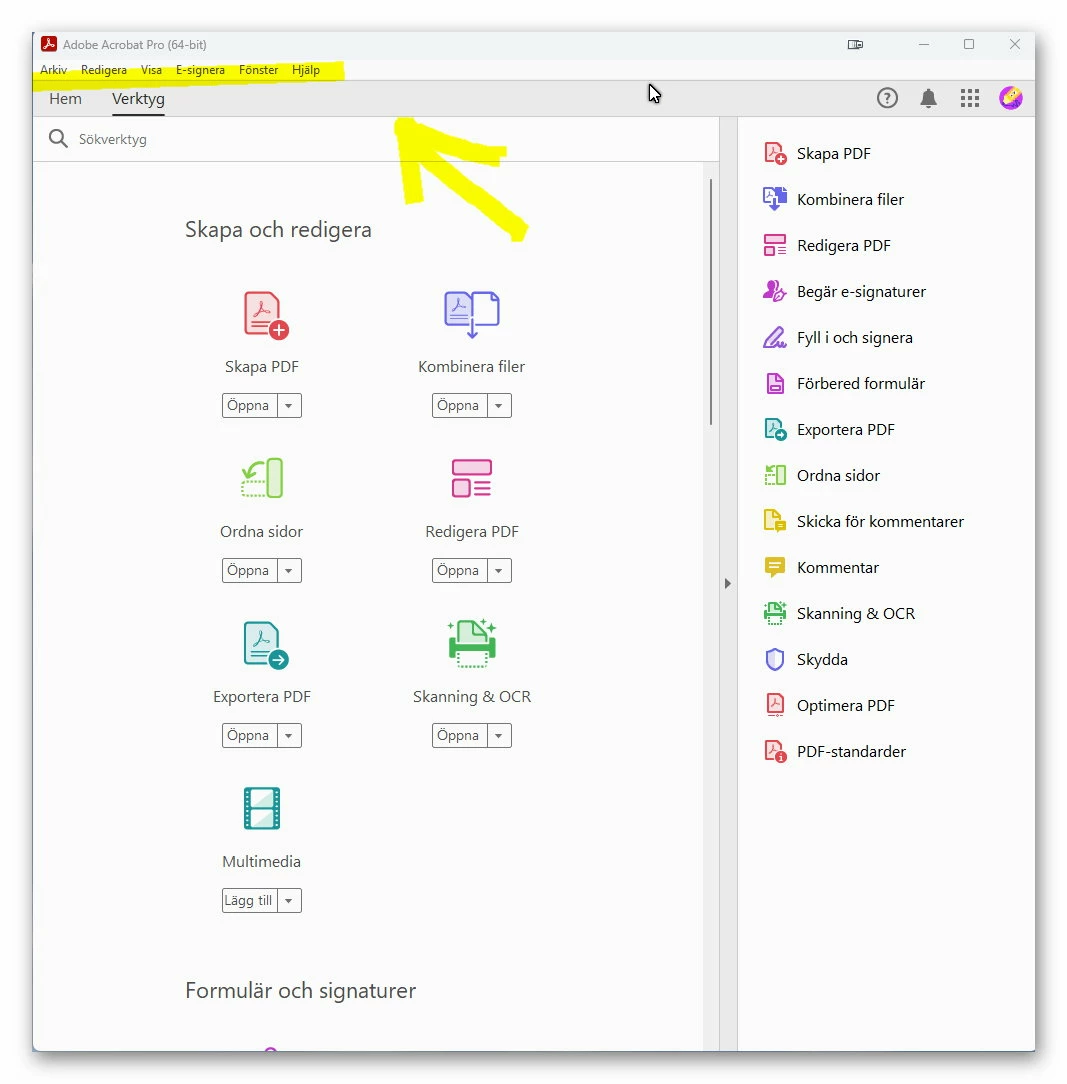Switch to the Hem tab

(x=66, y=99)
